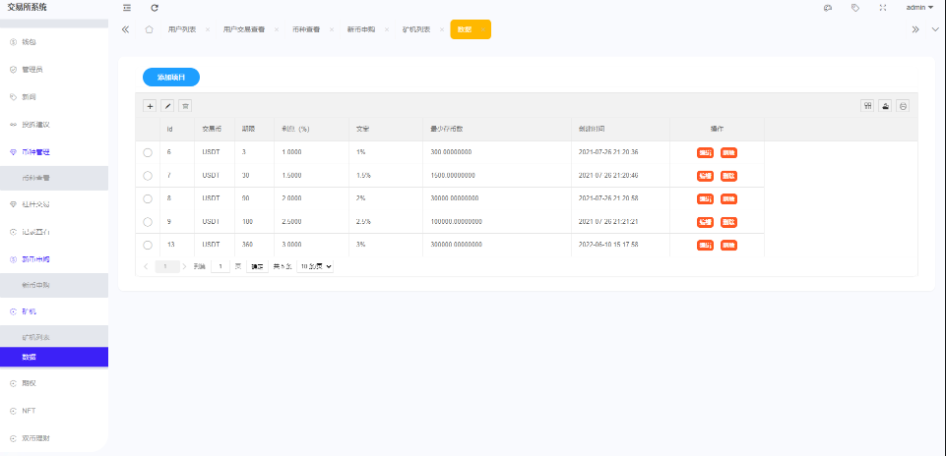Click the delete button for row id 8

(729, 199)
